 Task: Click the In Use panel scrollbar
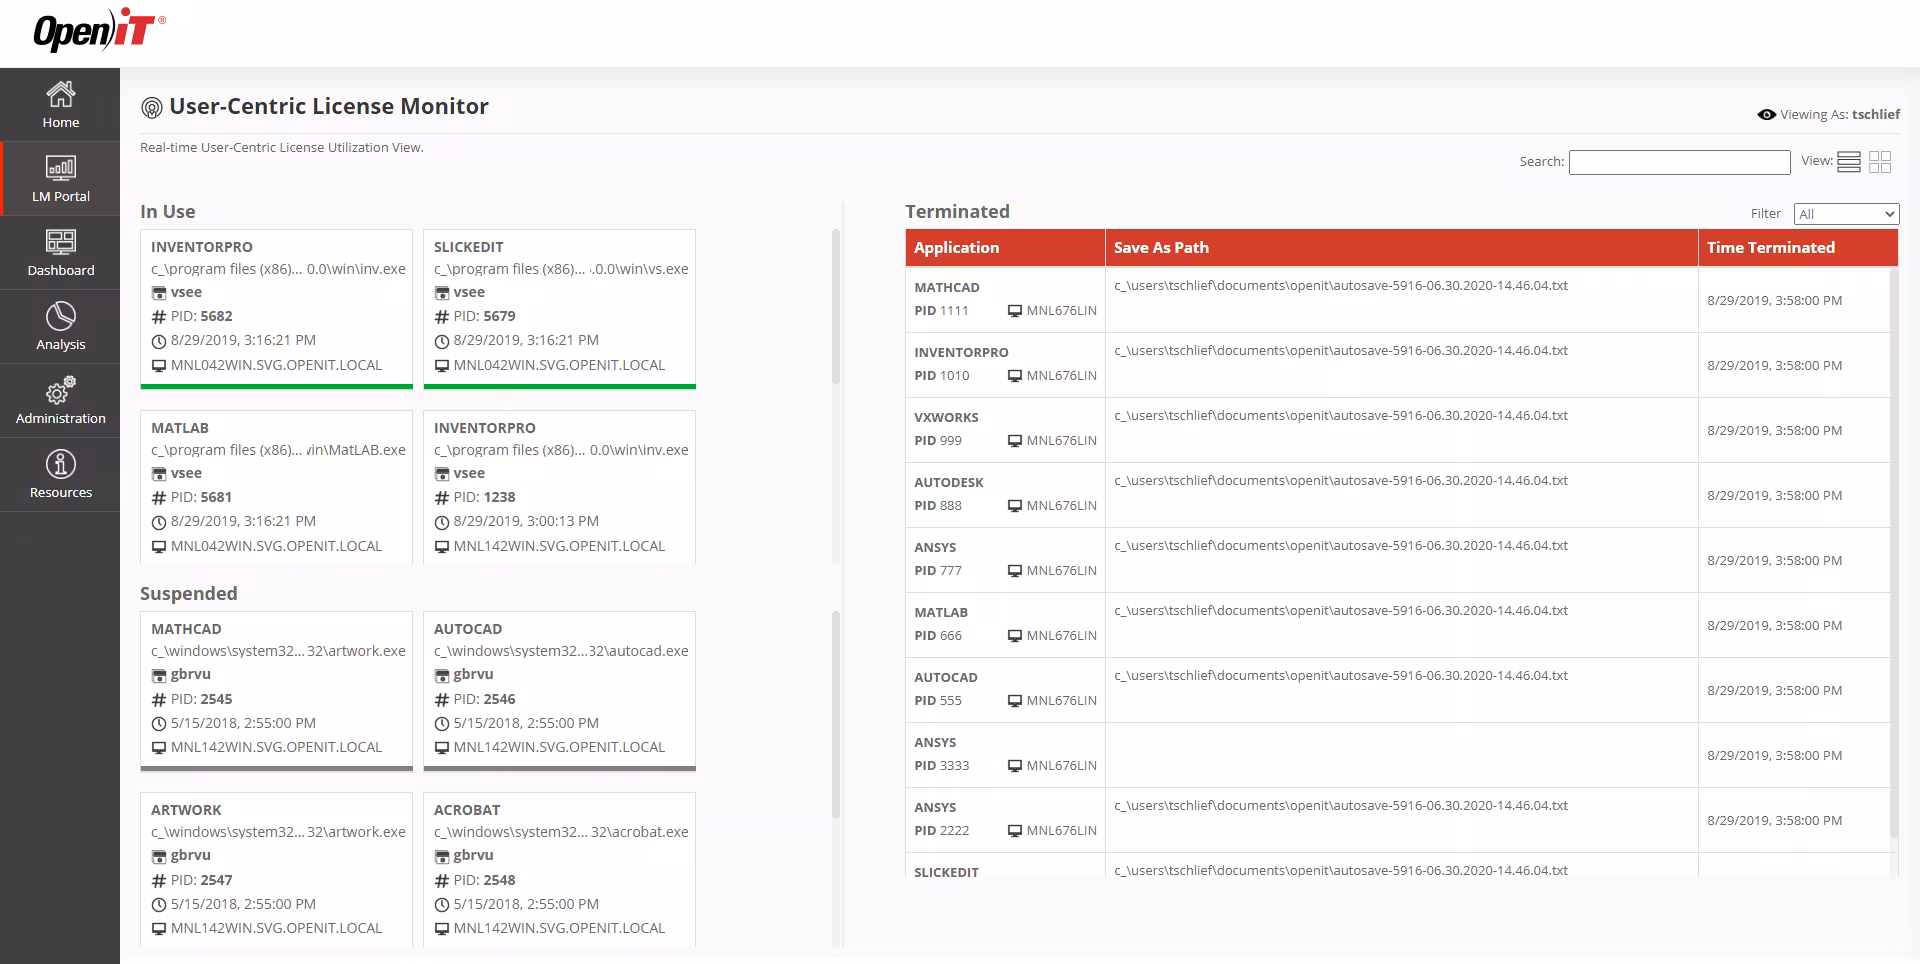click(836, 307)
